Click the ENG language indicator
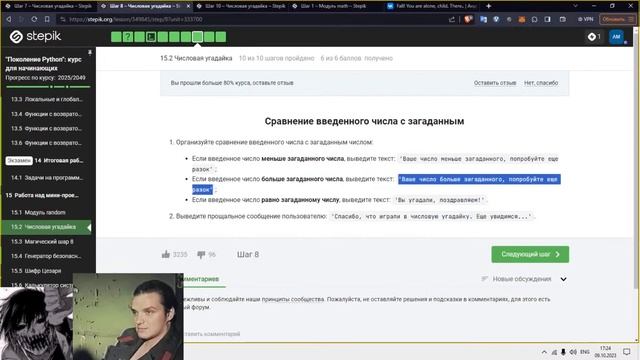 click(x=584, y=352)
